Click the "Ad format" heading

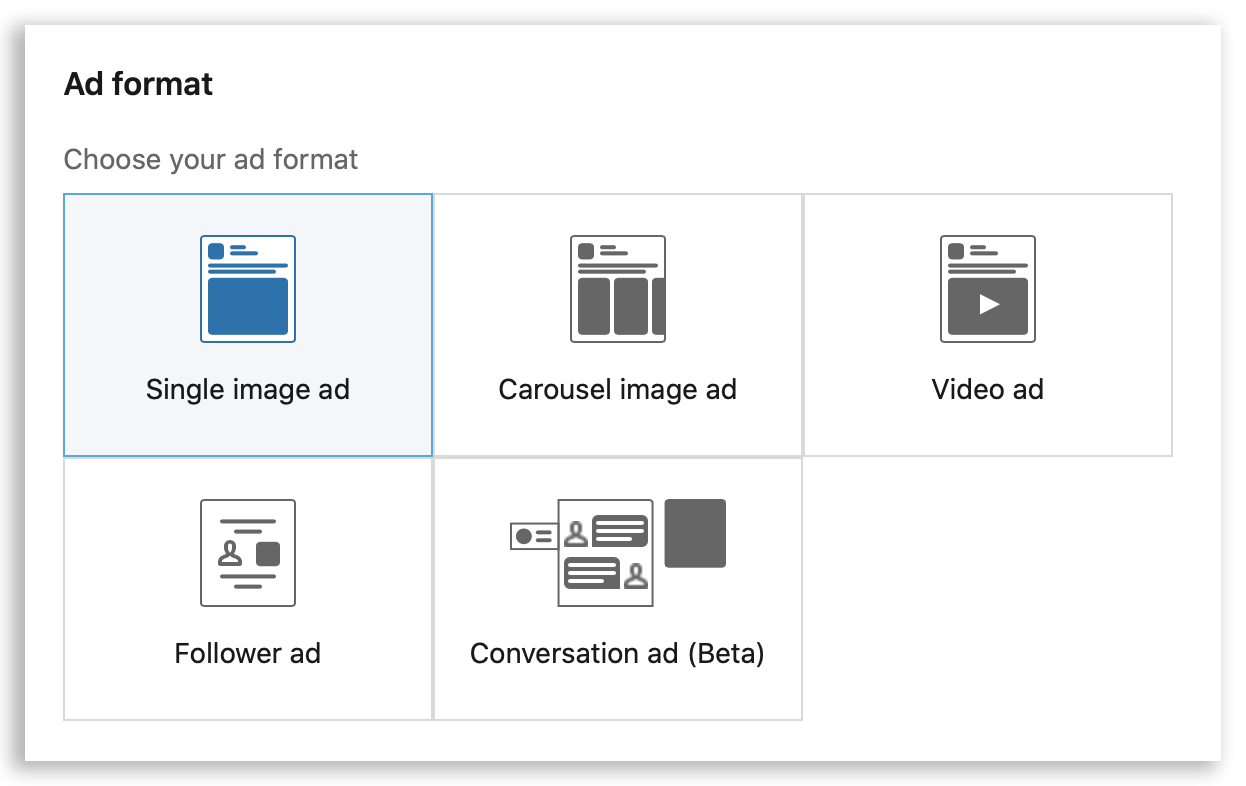pyautogui.click(x=138, y=84)
